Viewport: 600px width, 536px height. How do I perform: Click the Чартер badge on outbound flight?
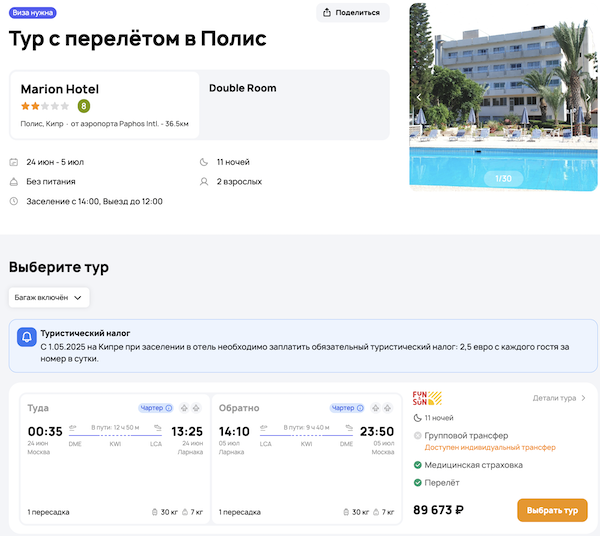(x=155, y=408)
